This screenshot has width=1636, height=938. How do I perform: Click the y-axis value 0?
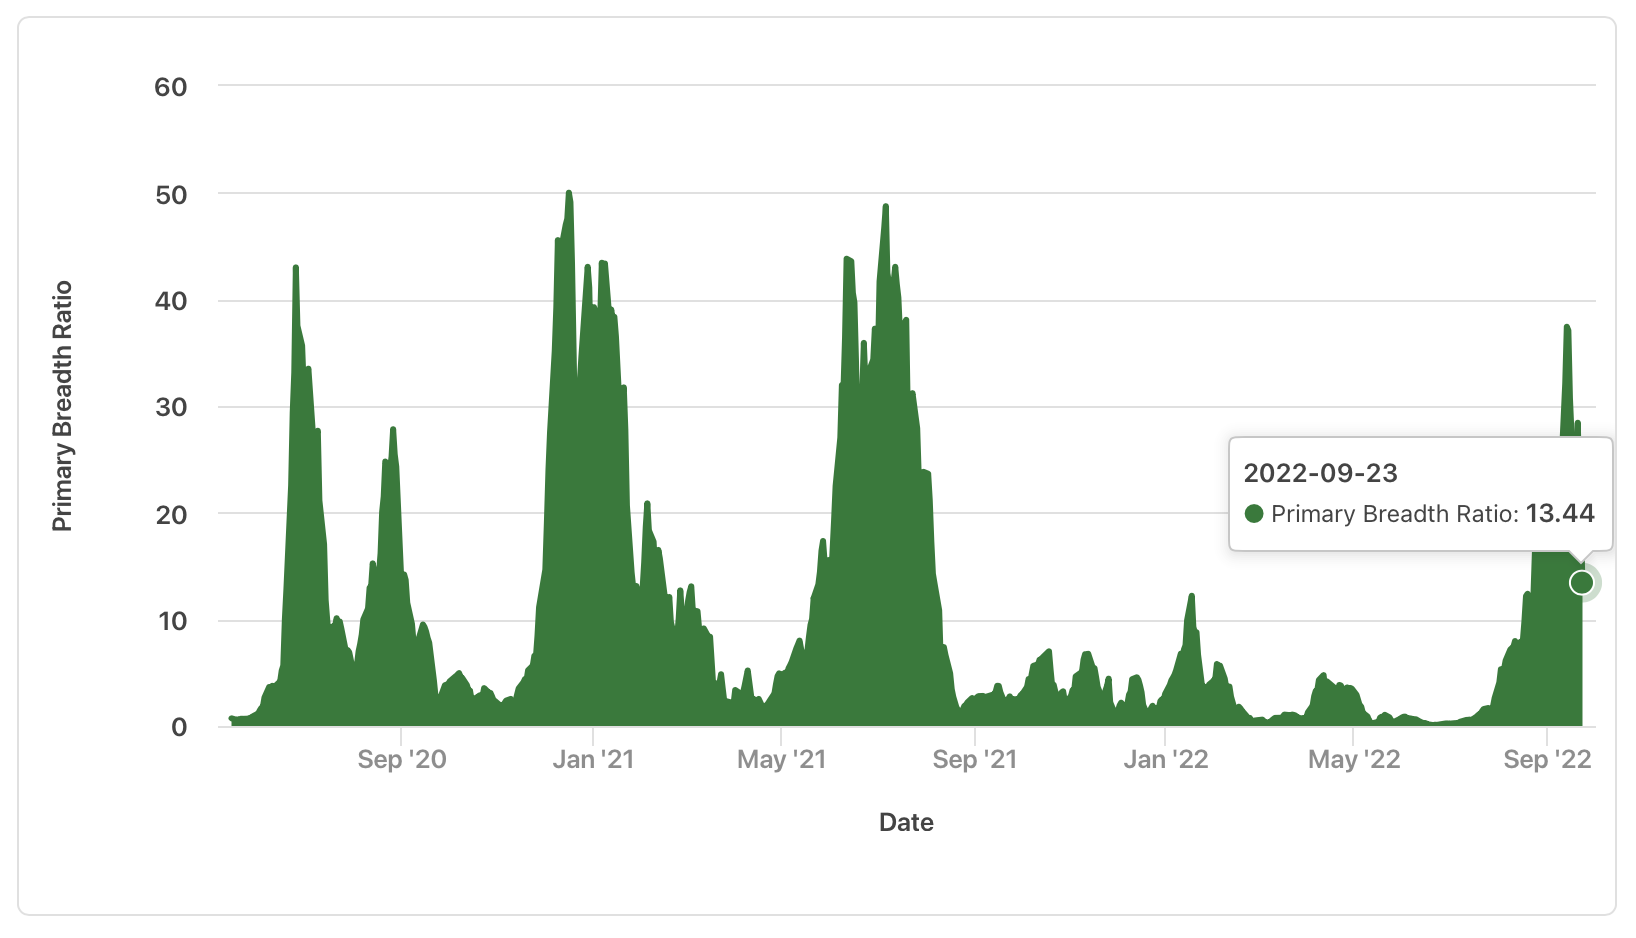179,727
